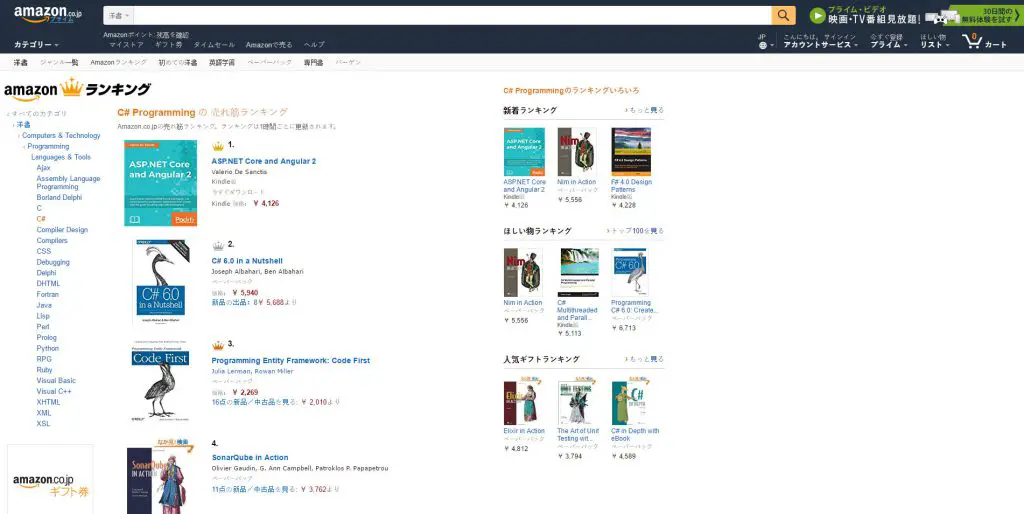This screenshot has height=514, width=1024.
Task: Select the 専門書 subnav item
Action: pyautogui.click(x=313, y=63)
